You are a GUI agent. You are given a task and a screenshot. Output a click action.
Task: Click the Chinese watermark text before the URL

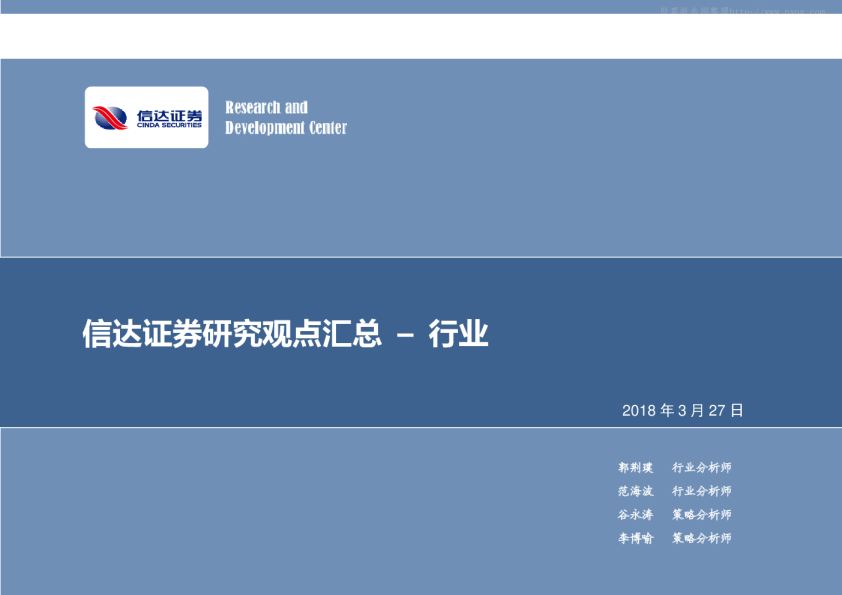click(x=695, y=12)
